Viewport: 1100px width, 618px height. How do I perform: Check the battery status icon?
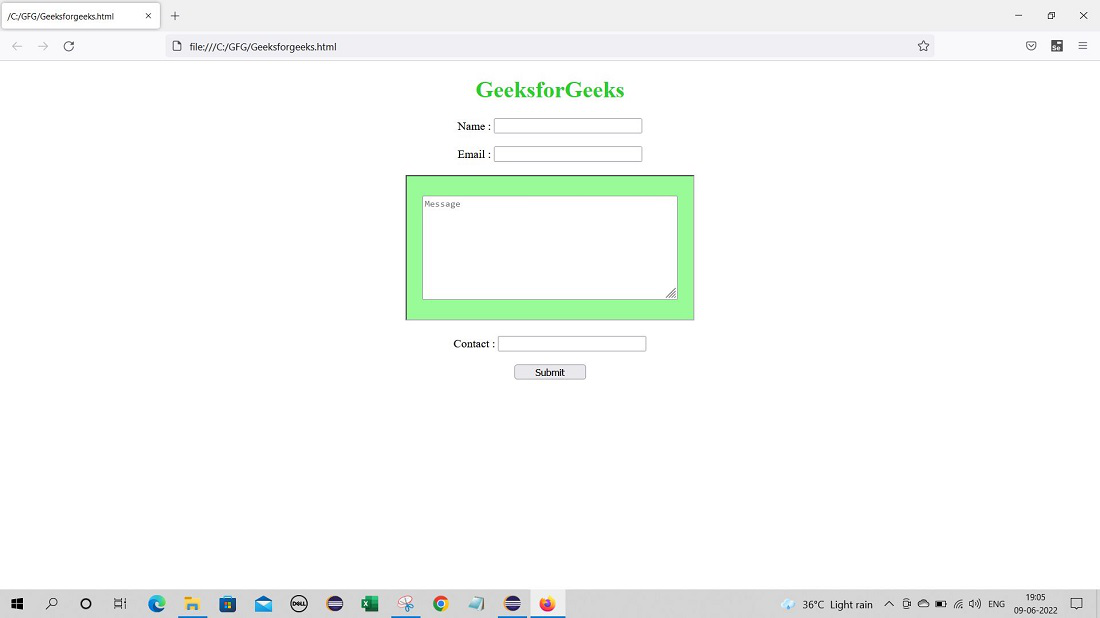pos(941,604)
